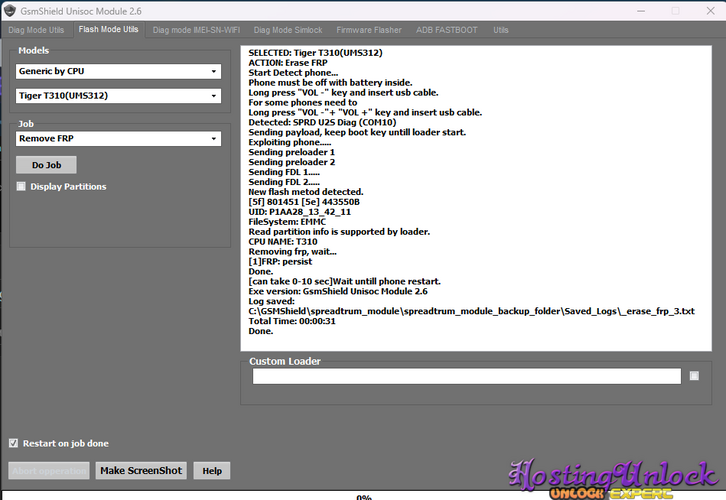This screenshot has height=500, width=726.
Task: Enable the Display Partitions checkbox
Action: pos(21,186)
